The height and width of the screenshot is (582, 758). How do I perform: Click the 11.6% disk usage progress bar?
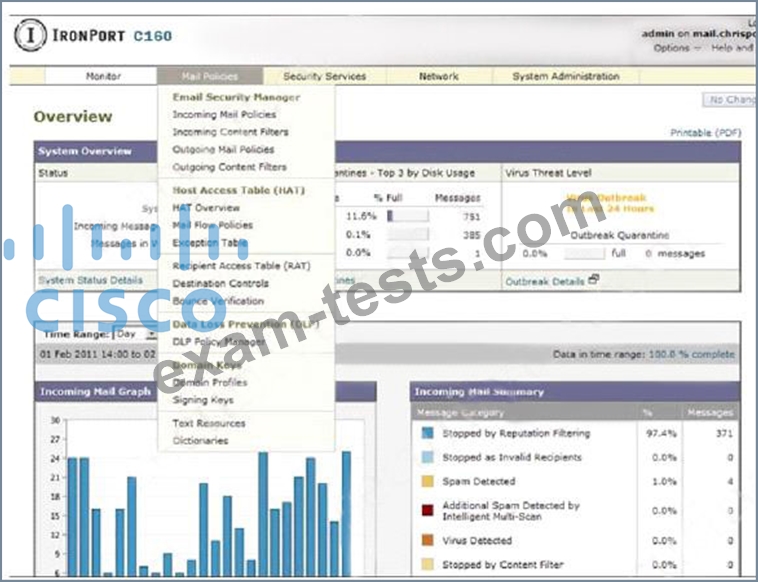[408, 216]
